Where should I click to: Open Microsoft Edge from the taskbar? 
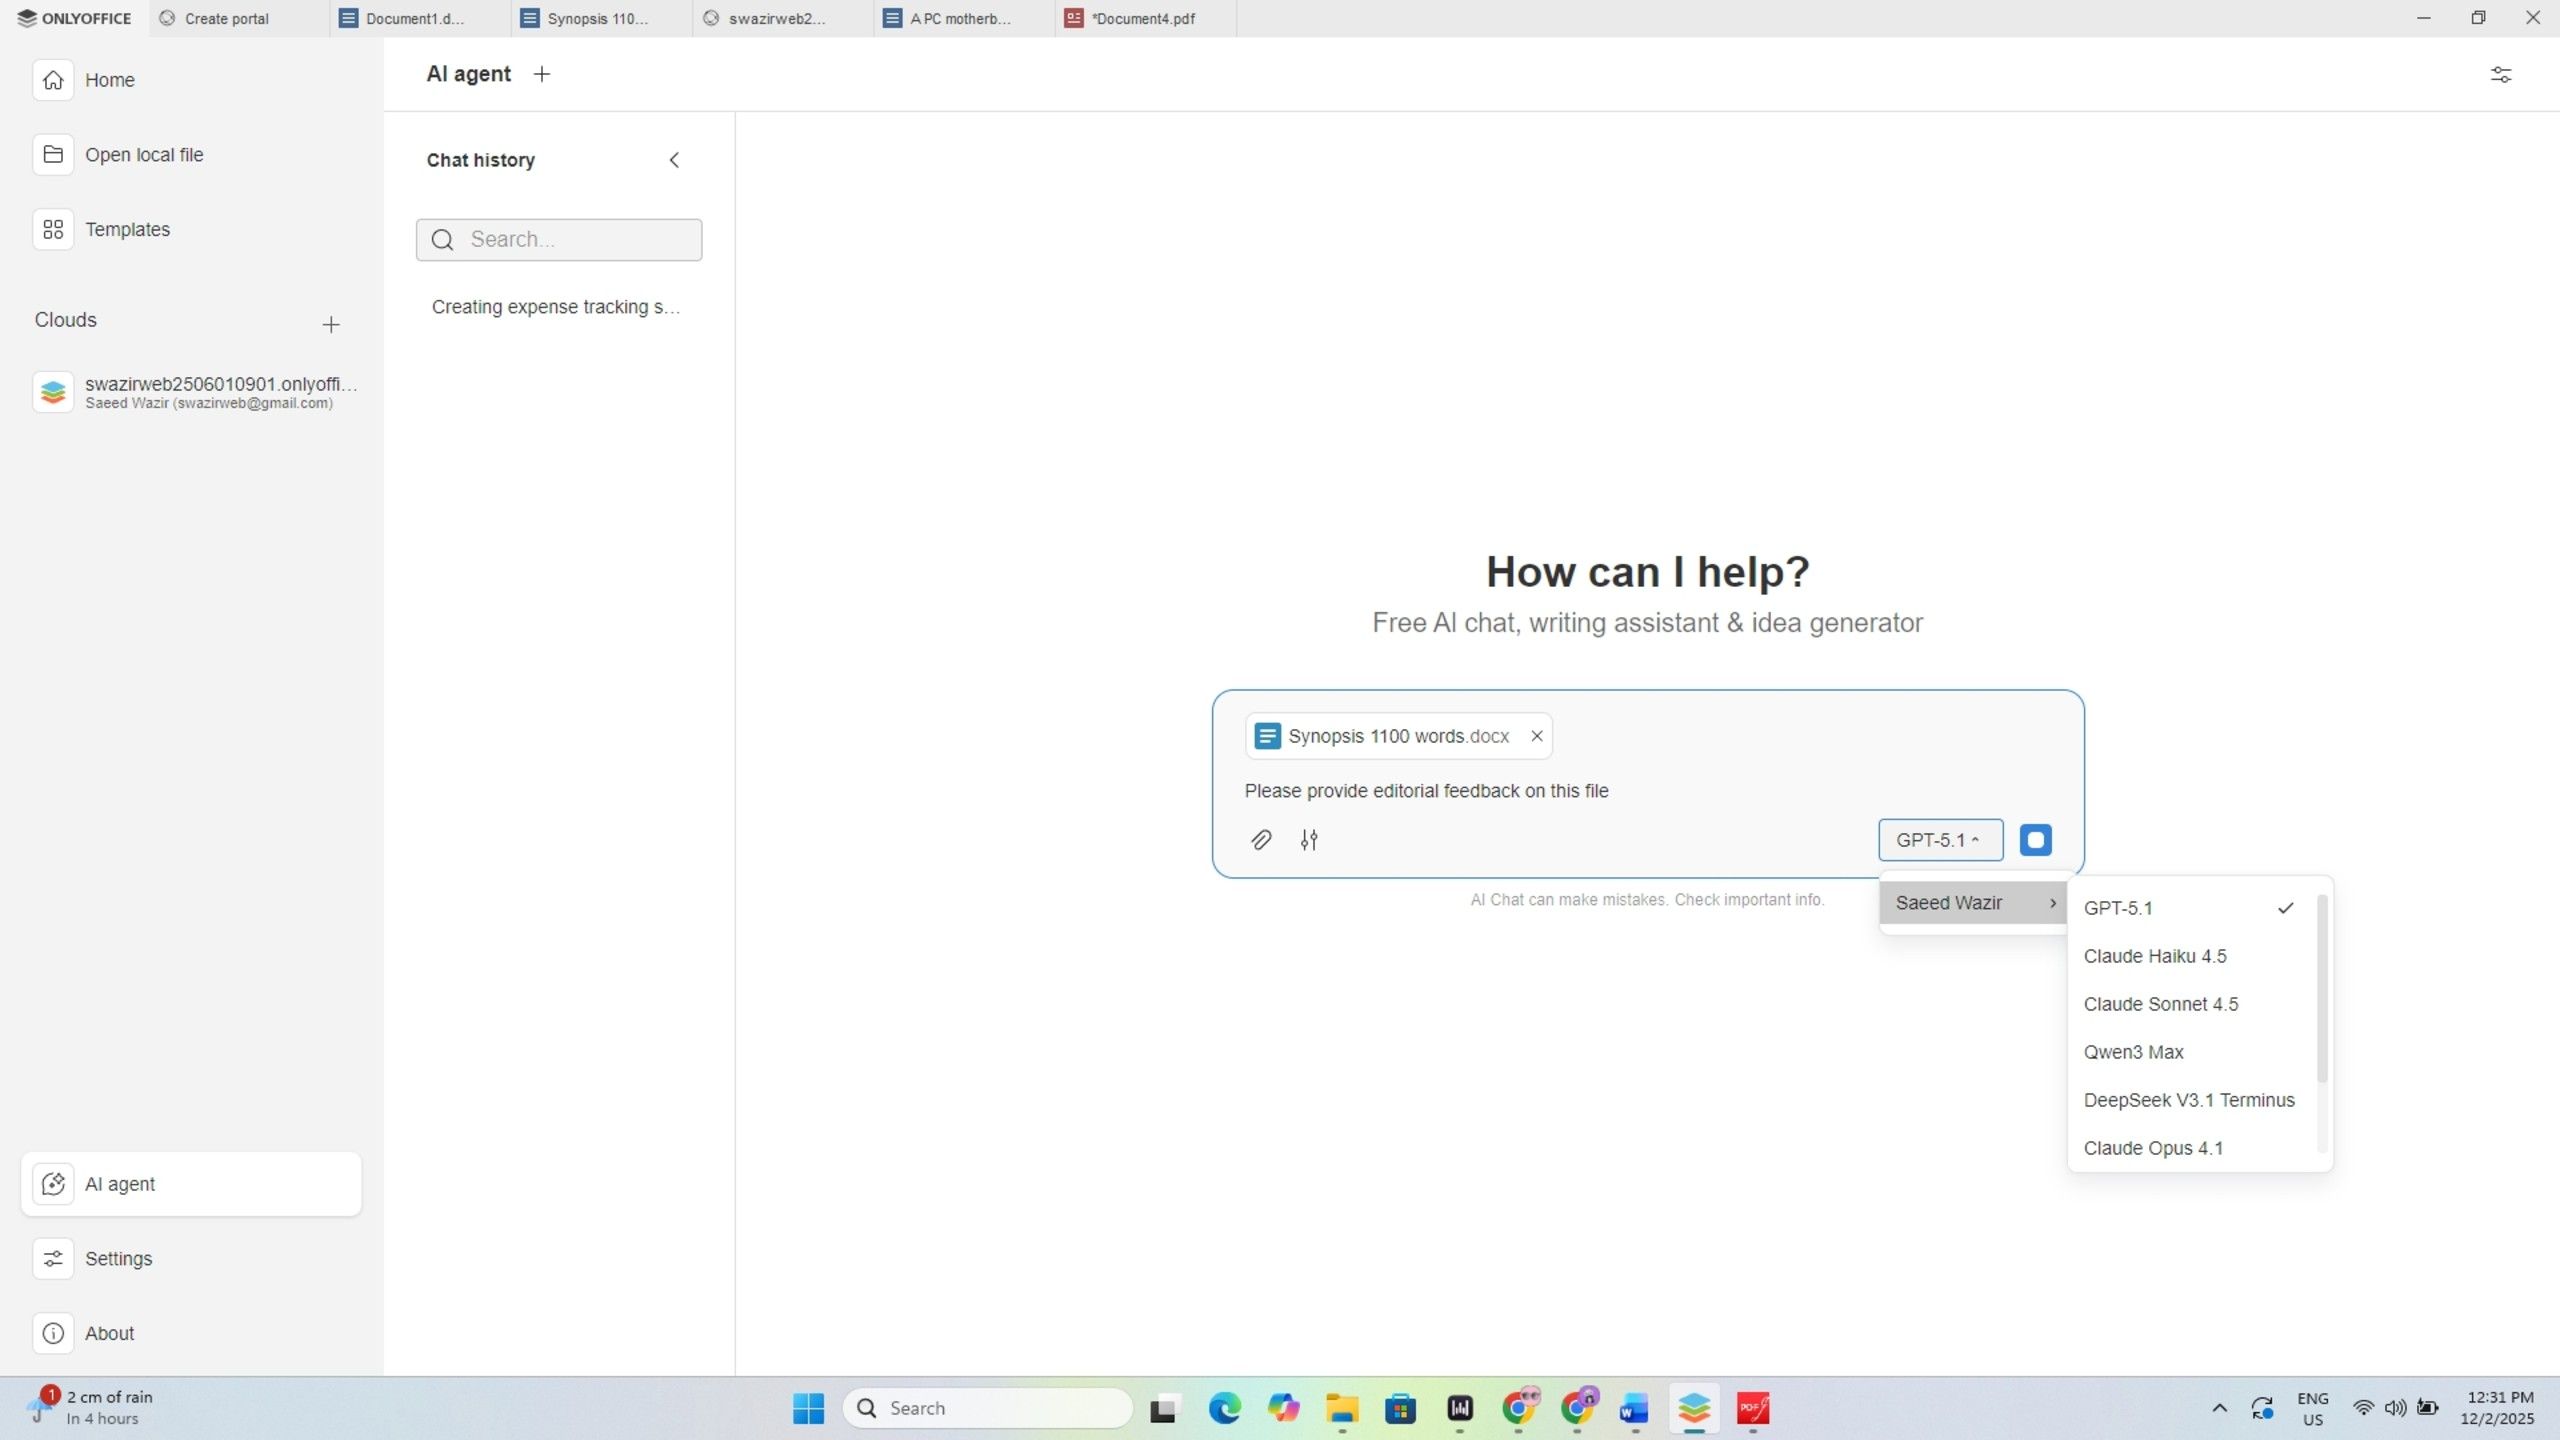click(x=1224, y=1408)
